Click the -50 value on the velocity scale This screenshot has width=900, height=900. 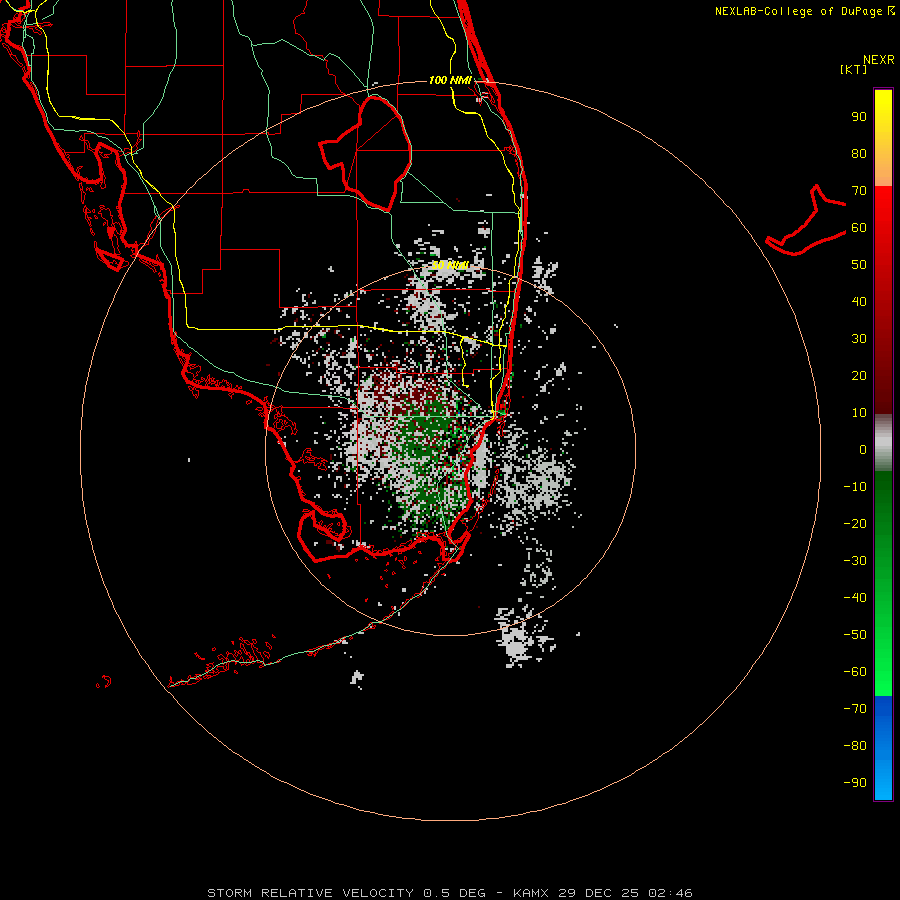pos(855,635)
